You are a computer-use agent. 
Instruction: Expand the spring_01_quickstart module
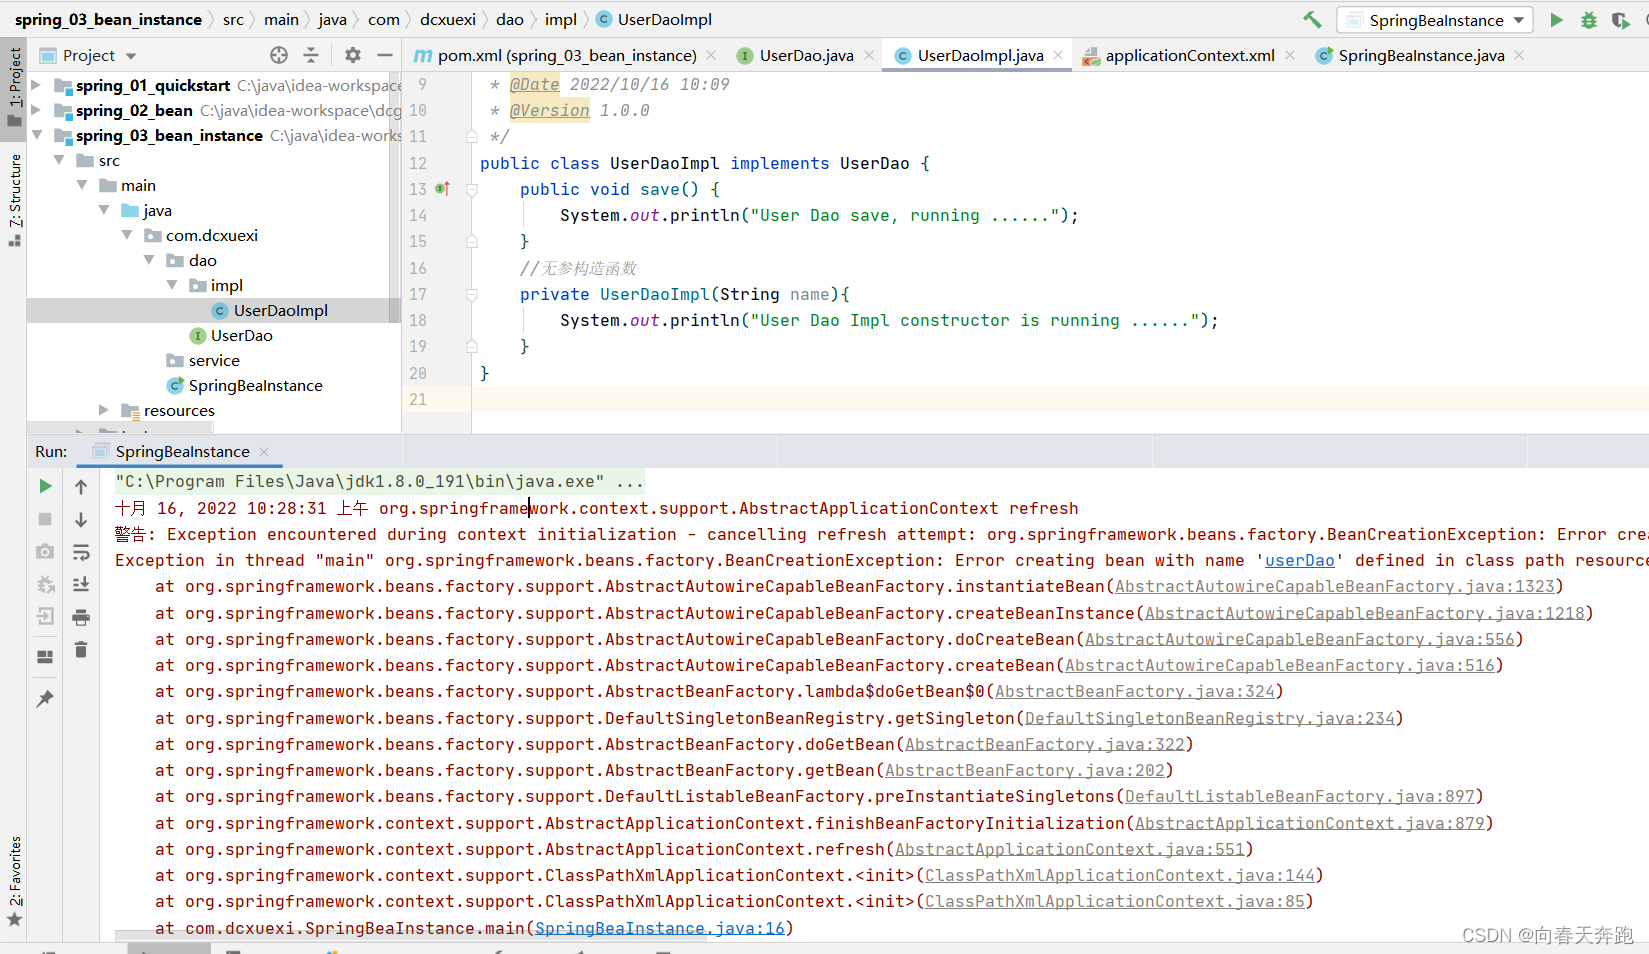point(37,85)
